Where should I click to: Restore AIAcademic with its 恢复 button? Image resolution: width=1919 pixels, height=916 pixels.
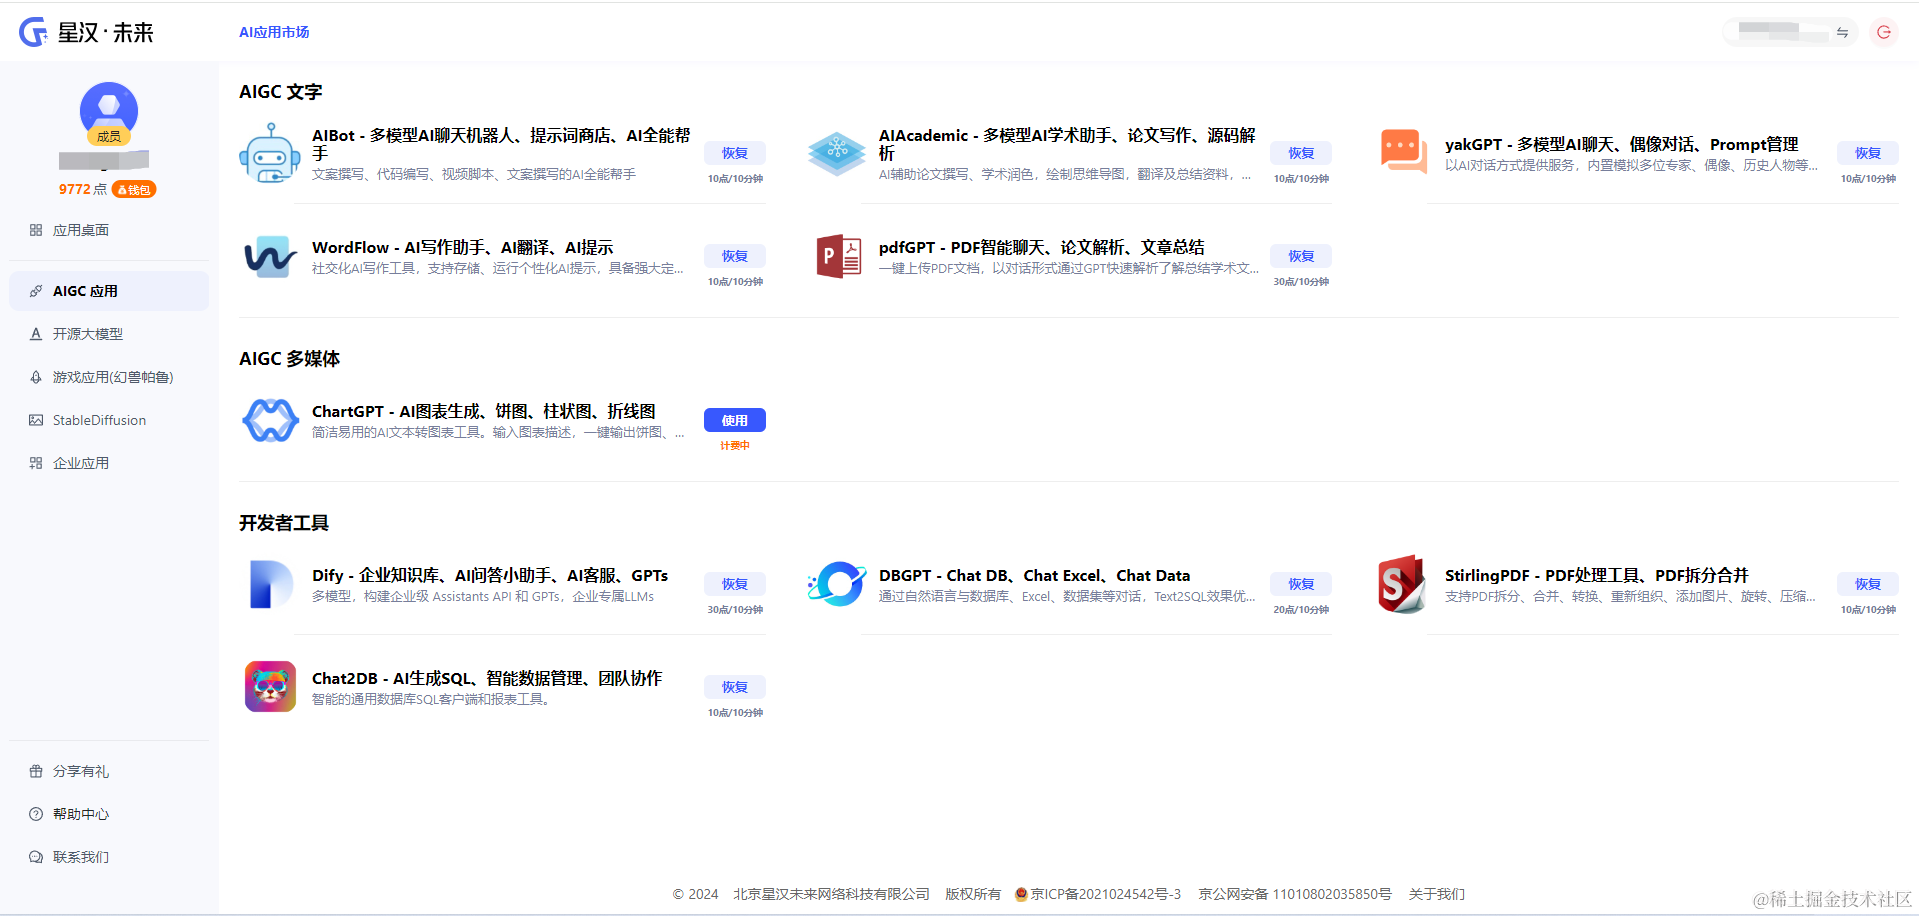click(x=1301, y=153)
